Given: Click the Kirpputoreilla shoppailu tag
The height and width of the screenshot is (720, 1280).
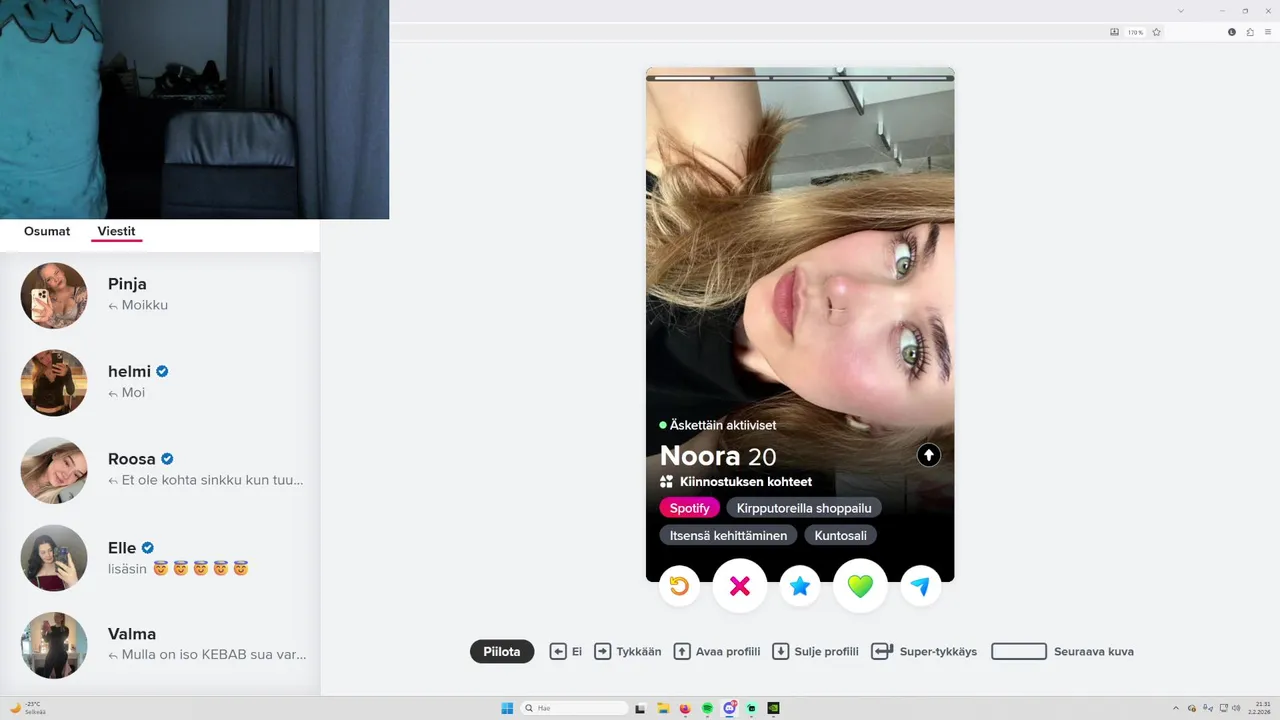Looking at the screenshot, I should point(804,508).
